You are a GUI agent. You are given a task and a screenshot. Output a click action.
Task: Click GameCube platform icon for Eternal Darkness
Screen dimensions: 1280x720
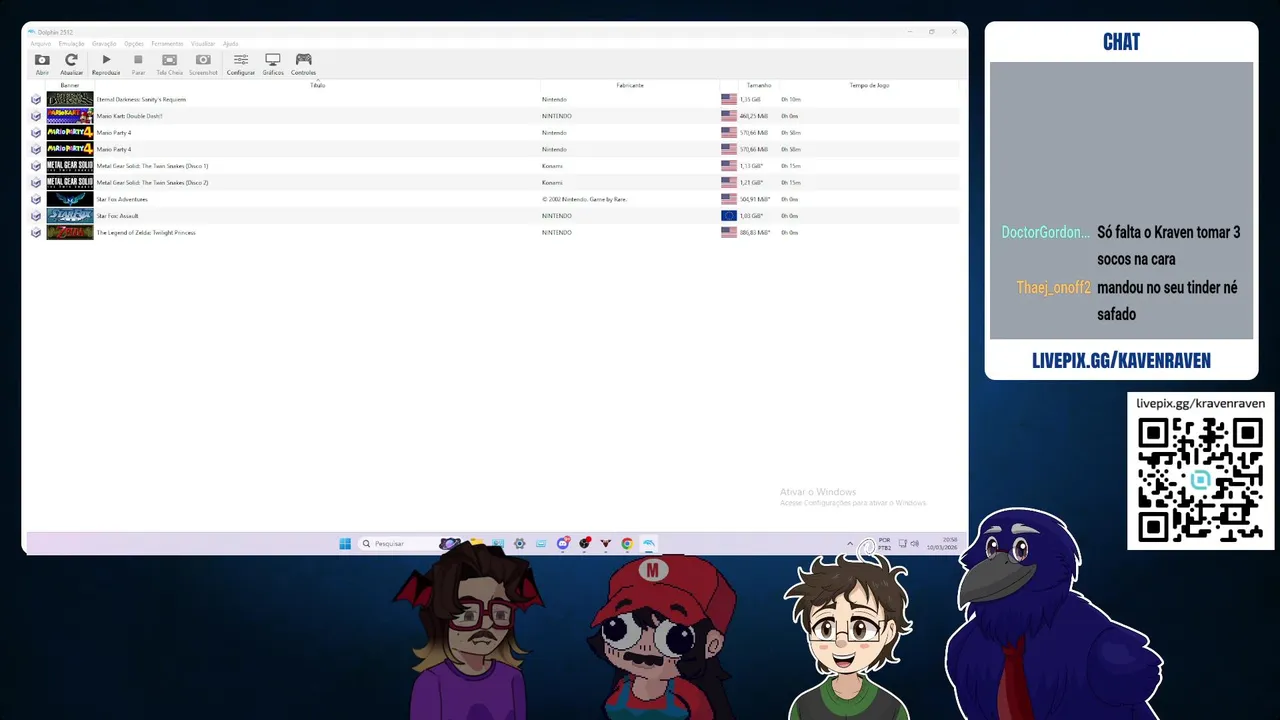coord(36,100)
